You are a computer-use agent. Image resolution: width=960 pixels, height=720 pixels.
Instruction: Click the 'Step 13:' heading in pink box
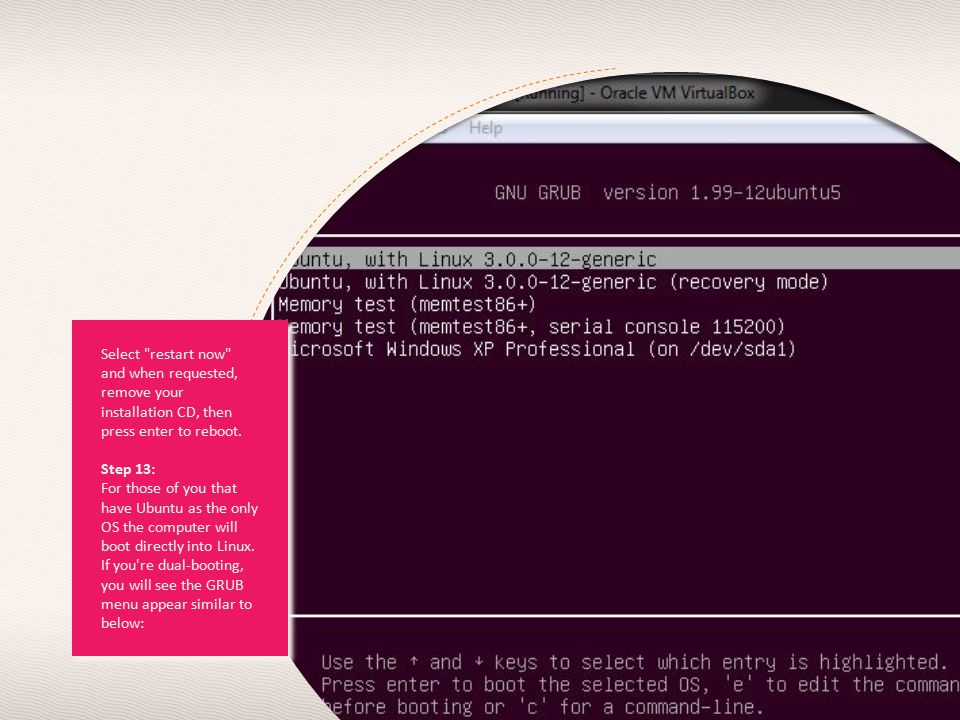click(x=128, y=469)
